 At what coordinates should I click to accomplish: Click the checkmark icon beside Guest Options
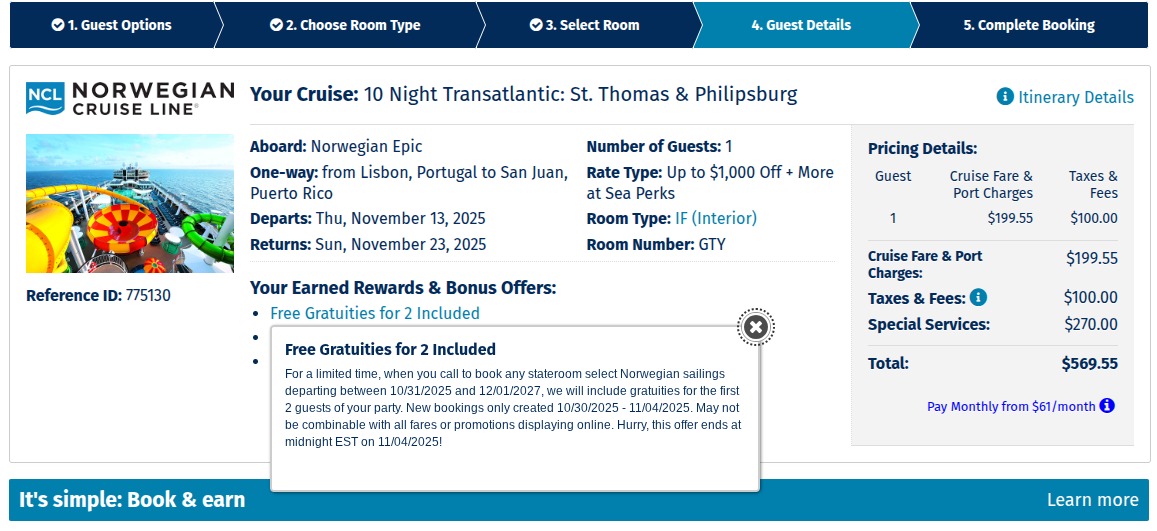58,25
